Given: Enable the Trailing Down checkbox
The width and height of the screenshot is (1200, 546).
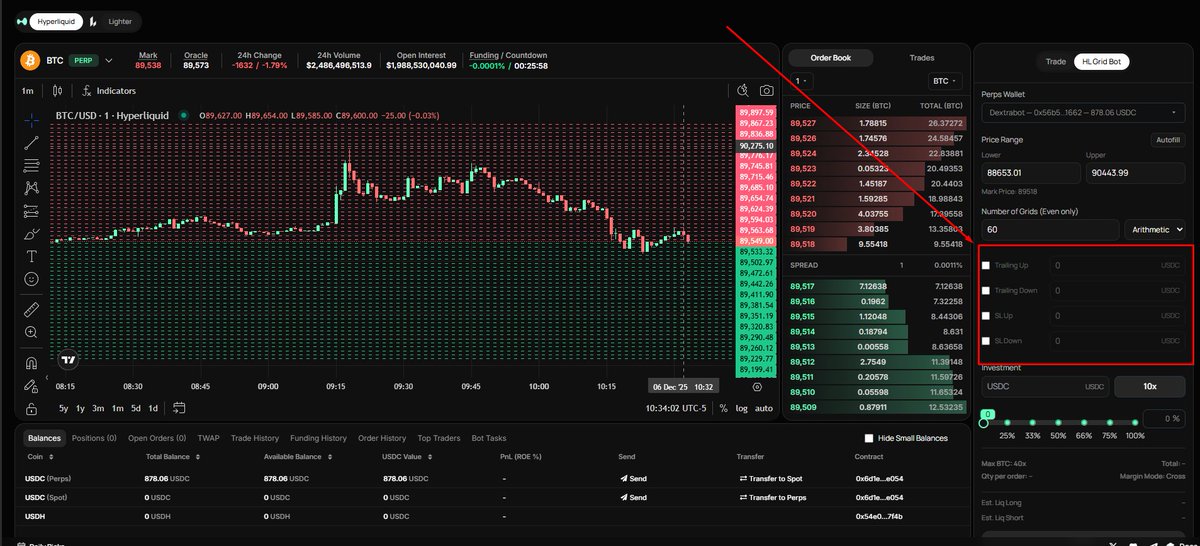Looking at the screenshot, I should click(986, 290).
